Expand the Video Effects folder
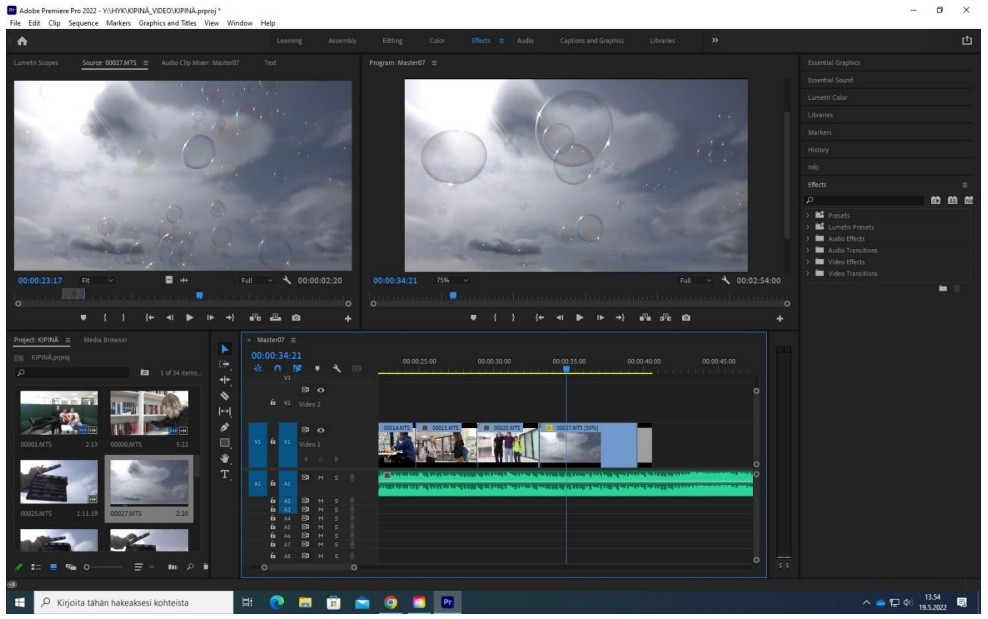The height and width of the screenshot is (619, 988). [x=808, y=262]
